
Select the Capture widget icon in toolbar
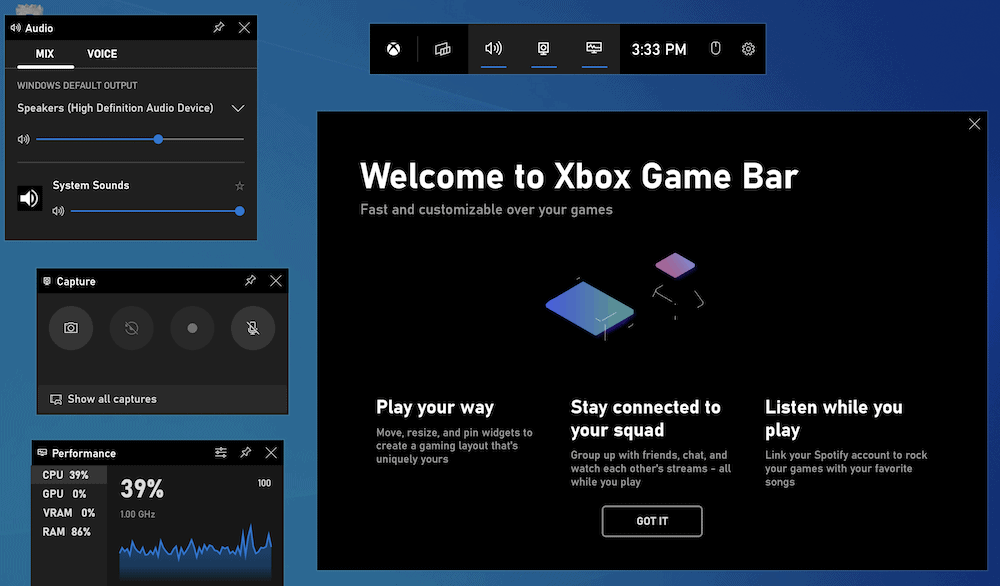click(544, 48)
